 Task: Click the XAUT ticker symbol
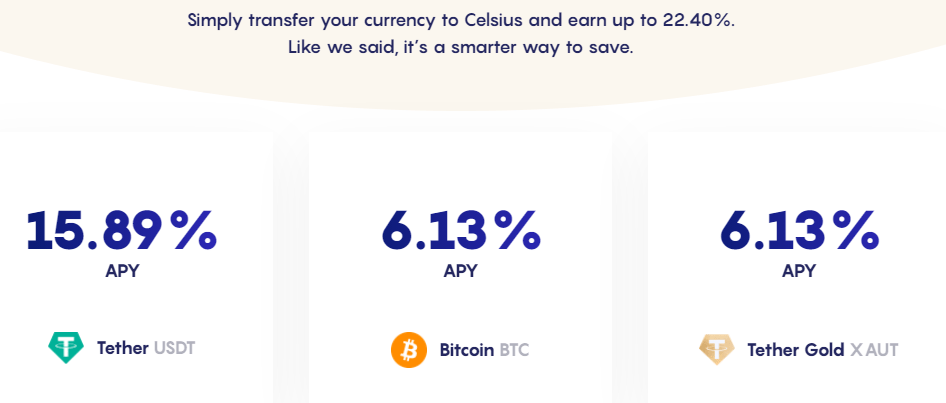tap(874, 350)
